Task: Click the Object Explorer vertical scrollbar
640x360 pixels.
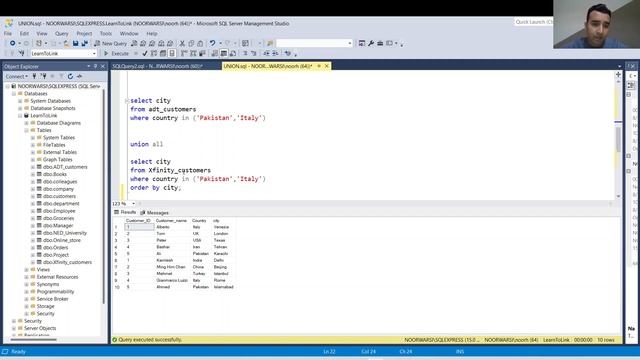Action: coord(104,196)
